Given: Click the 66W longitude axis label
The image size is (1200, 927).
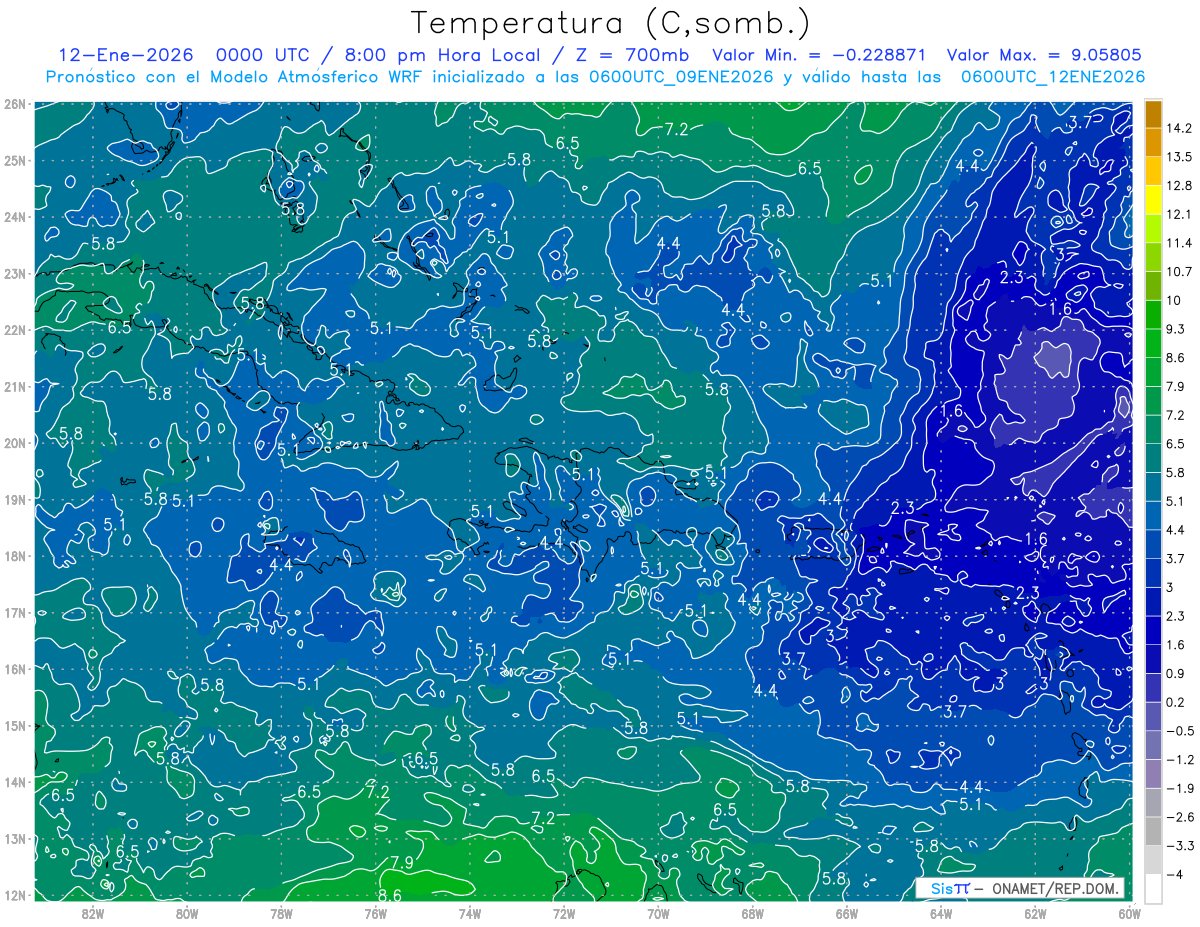Looking at the screenshot, I should coord(847,912).
